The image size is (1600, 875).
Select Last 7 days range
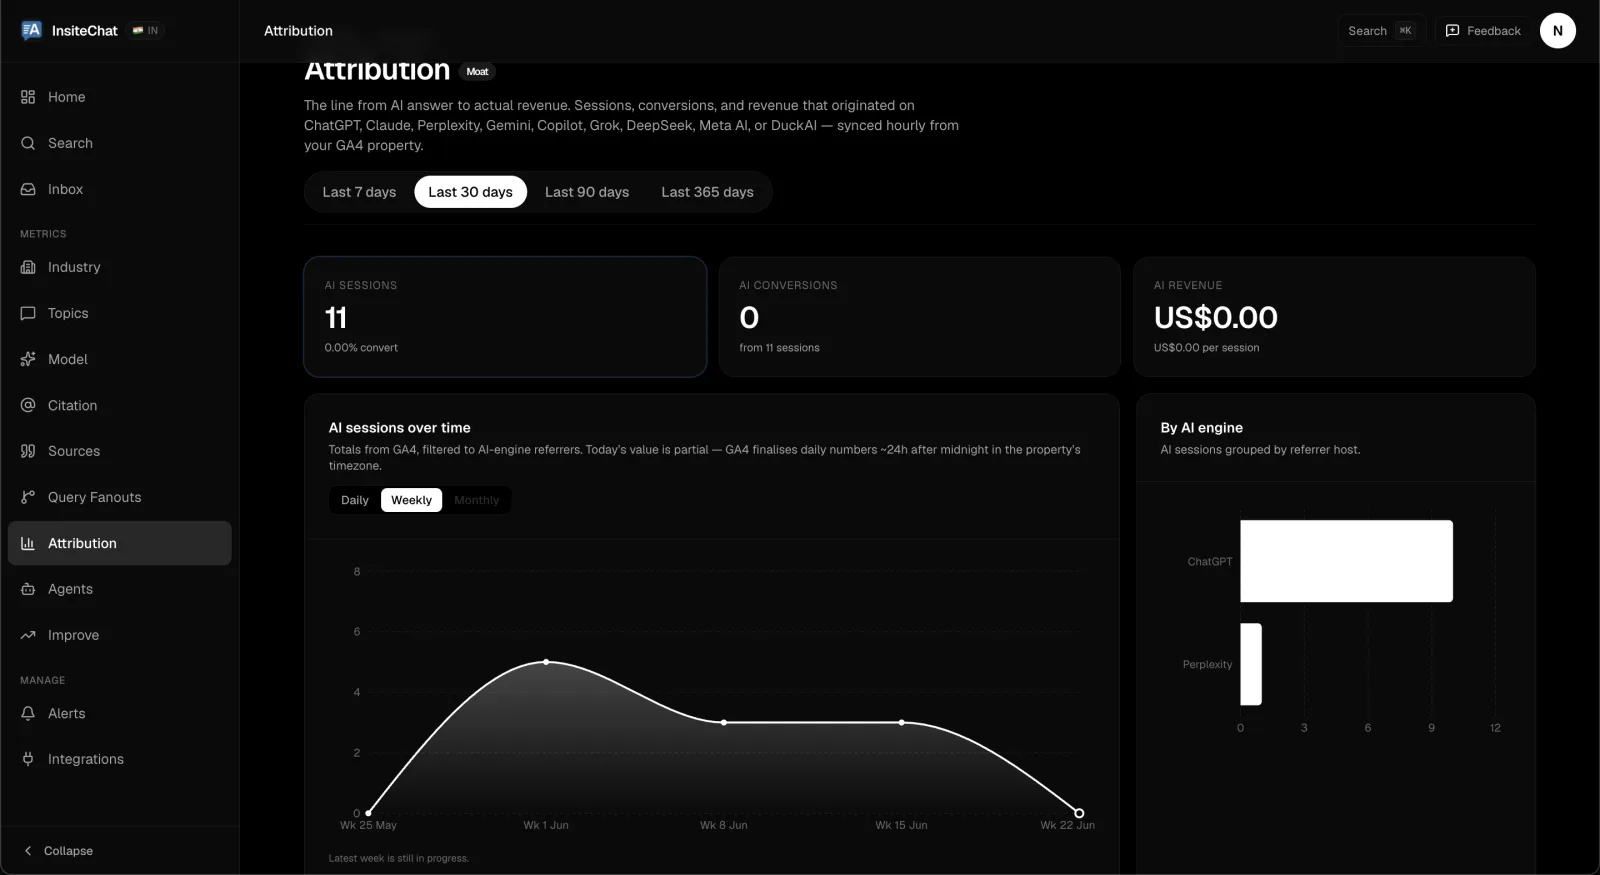coord(359,192)
